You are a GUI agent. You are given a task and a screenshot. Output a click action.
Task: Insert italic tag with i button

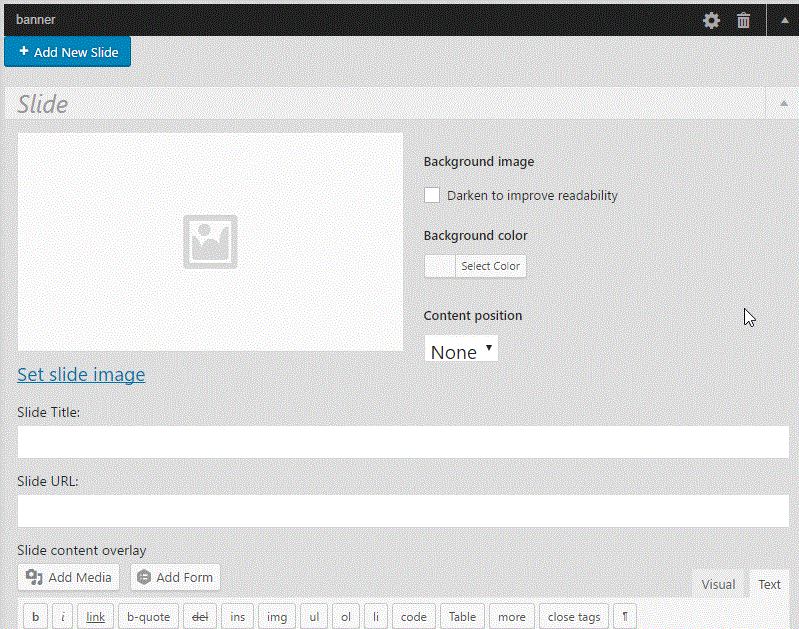click(x=63, y=617)
